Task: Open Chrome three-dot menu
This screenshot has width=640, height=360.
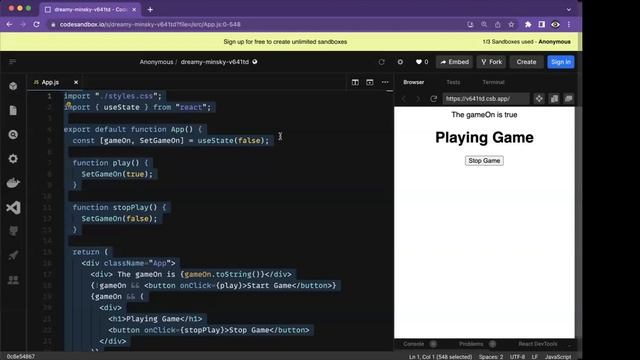Action: click(x=569, y=24)
